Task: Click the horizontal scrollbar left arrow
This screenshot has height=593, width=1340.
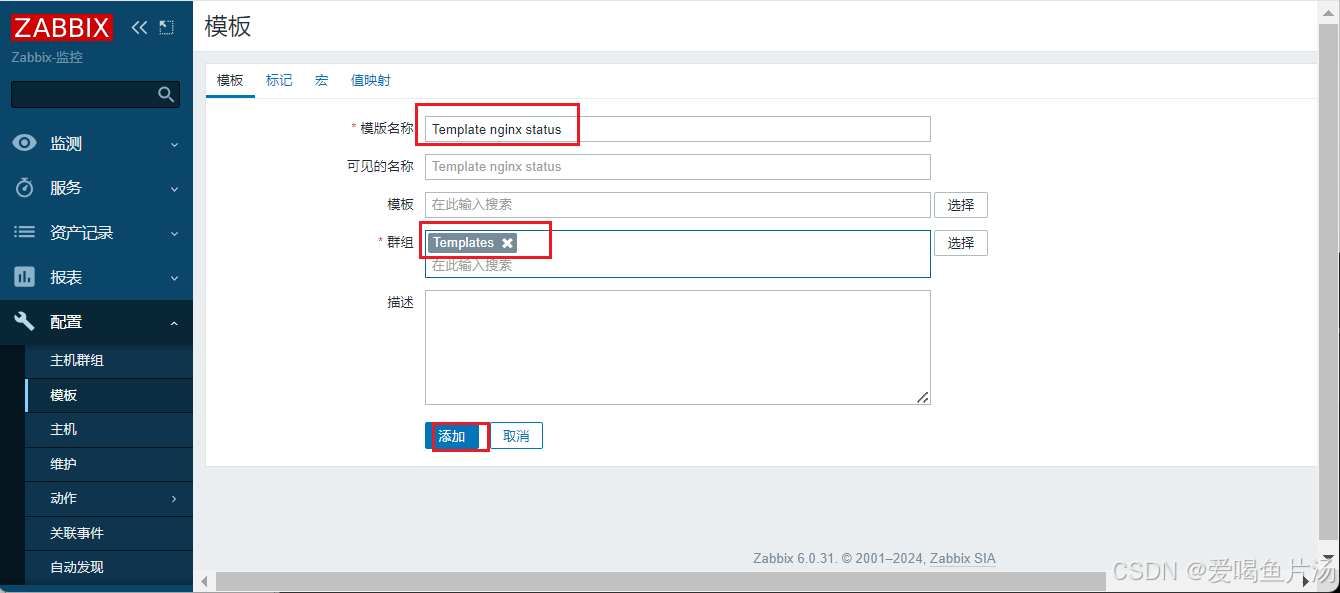Action: [x=204, y=581]
